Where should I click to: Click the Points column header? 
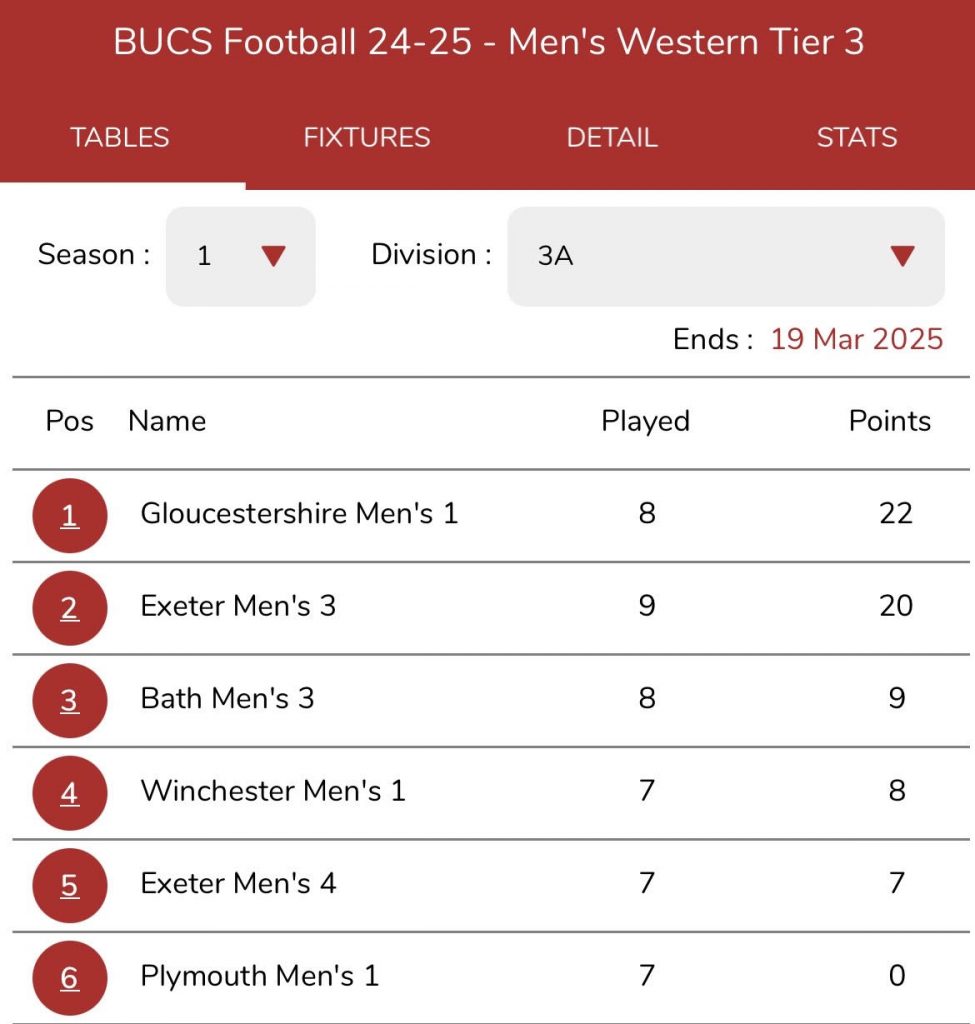tap(889, 421)
